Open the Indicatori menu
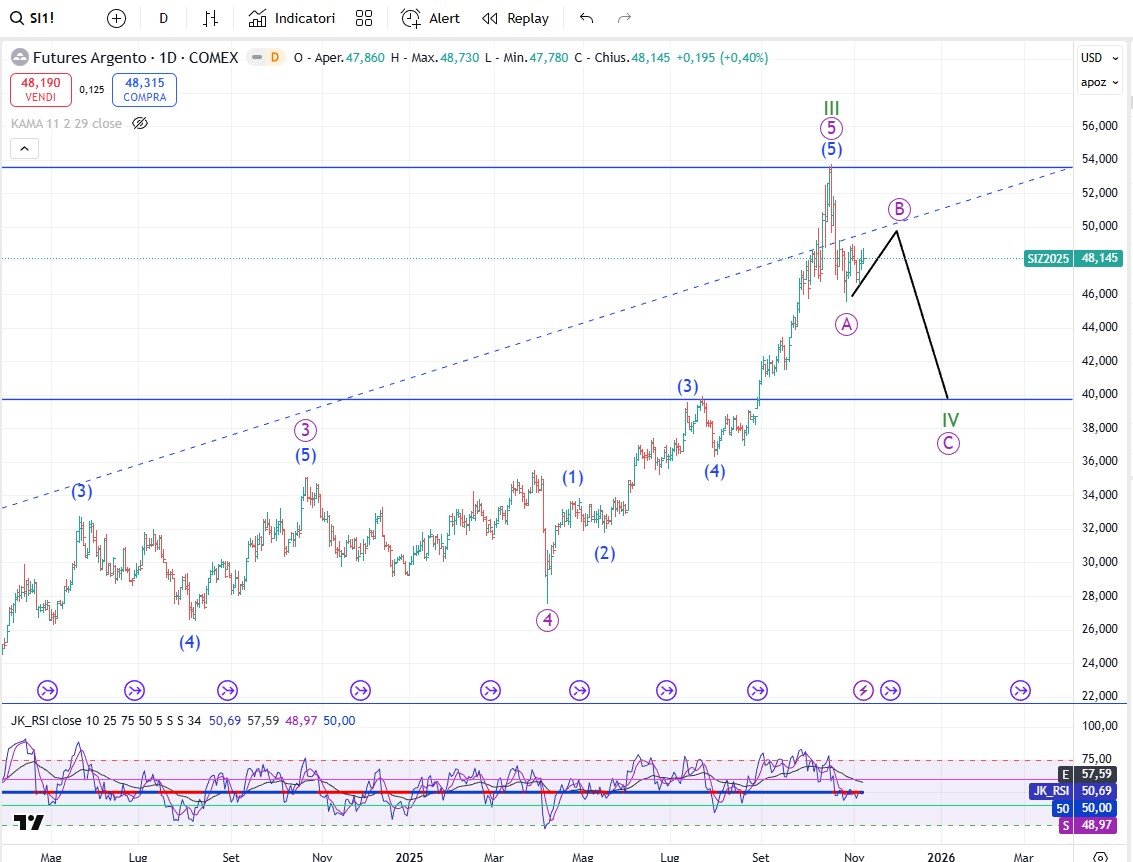 [x=292, y=18]
